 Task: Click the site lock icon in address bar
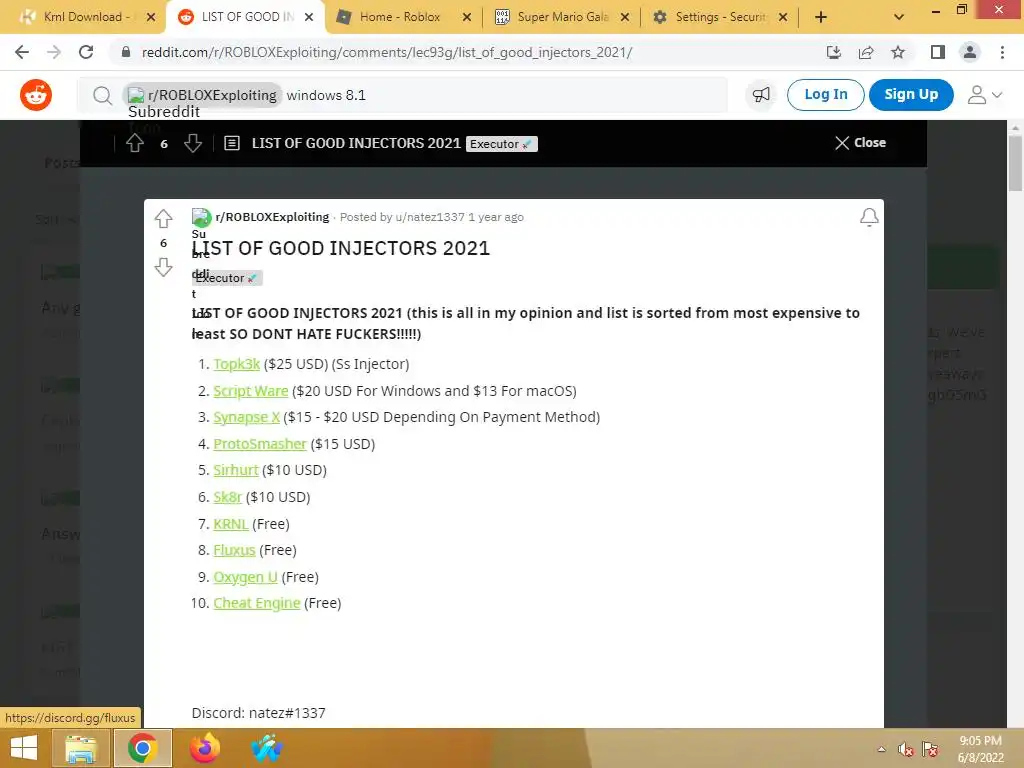tap(126, 52)
